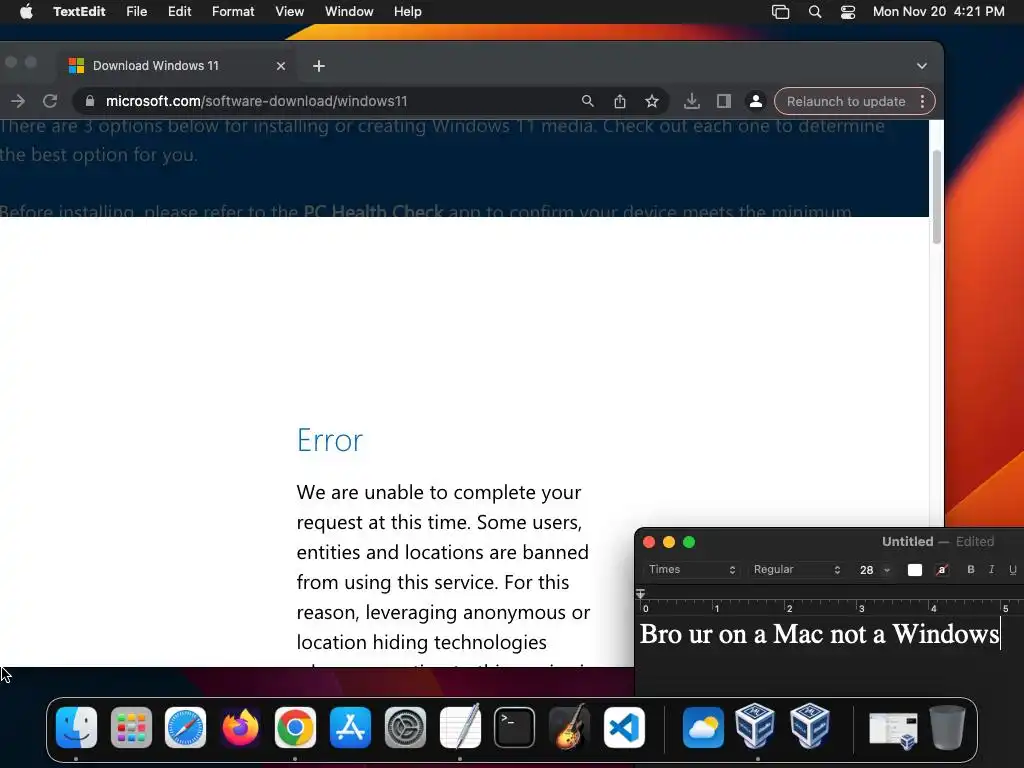The width and height of the screenshot is (1024, 768).
Task: Launch Safari from the Dock
Action: (185, 728)
